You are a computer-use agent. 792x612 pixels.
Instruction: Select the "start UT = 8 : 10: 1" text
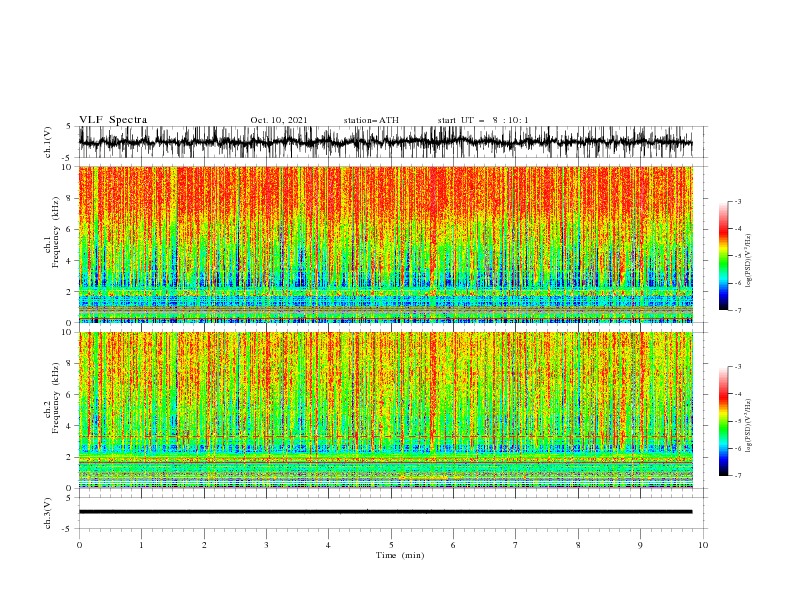[x=483, y=120]
